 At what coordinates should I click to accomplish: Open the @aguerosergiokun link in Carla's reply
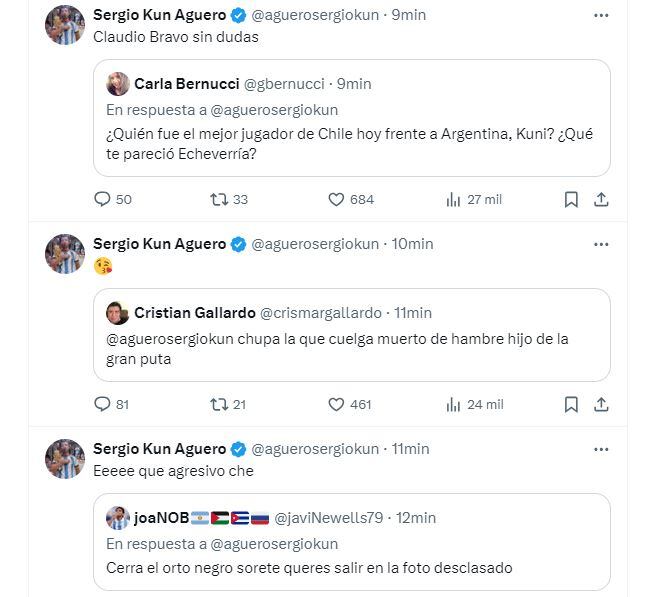273,110
